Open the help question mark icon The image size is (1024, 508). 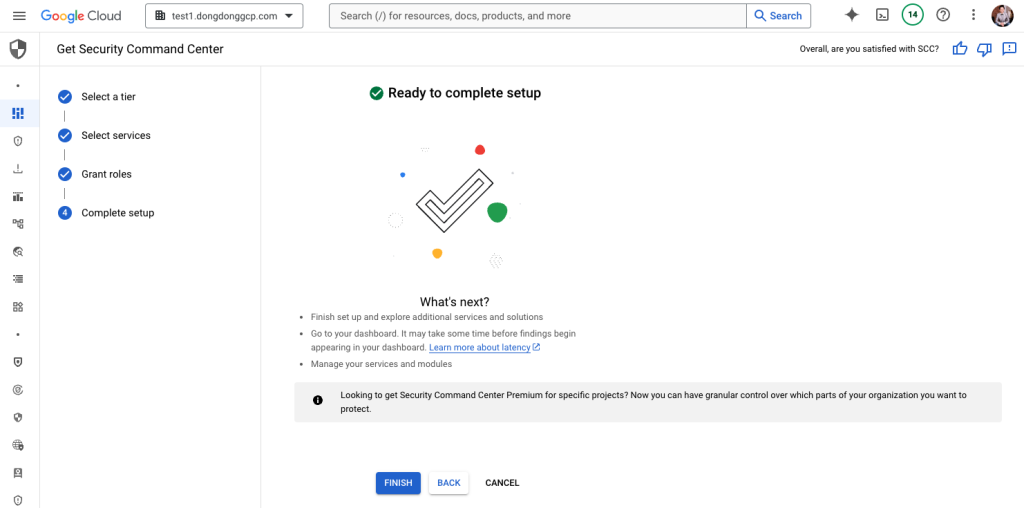pyautogui.click(x=943, y=15)
